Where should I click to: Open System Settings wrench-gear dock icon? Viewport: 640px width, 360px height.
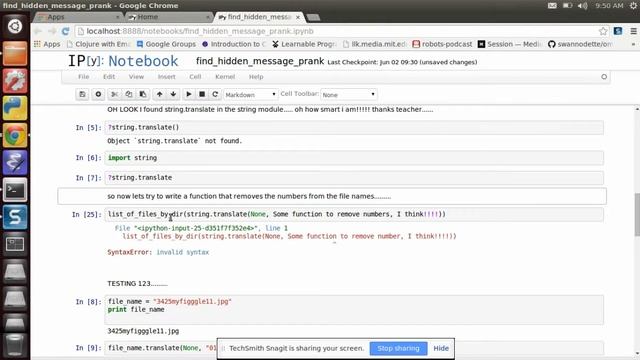coord(15,81)
